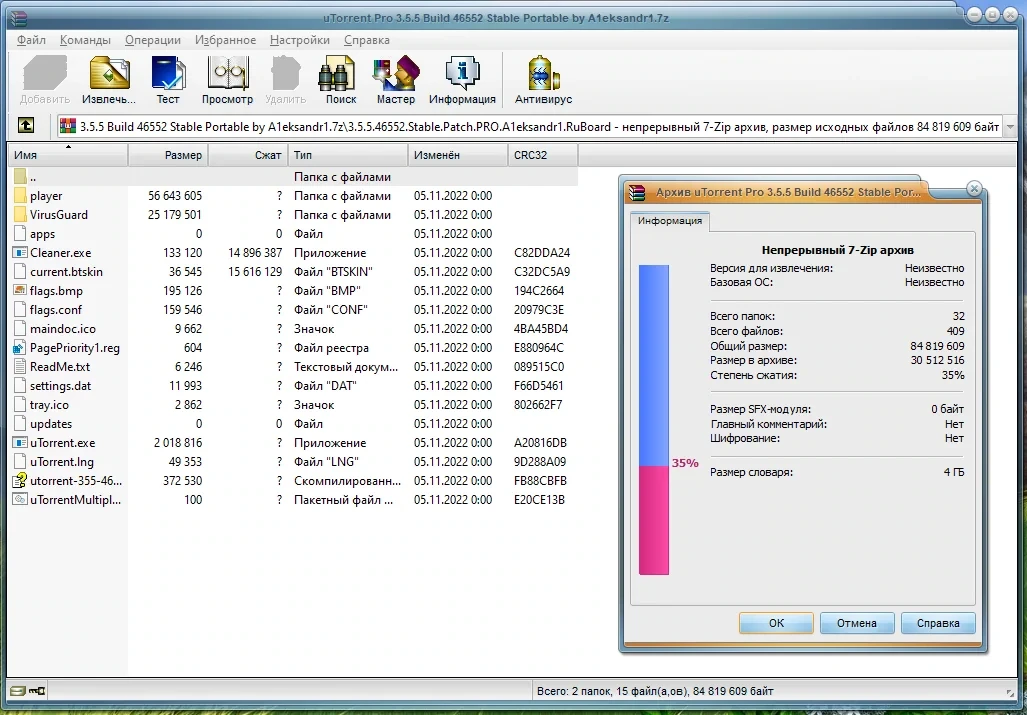Open the Файл menu
The image size is (1027, 715).
(31, 40)
